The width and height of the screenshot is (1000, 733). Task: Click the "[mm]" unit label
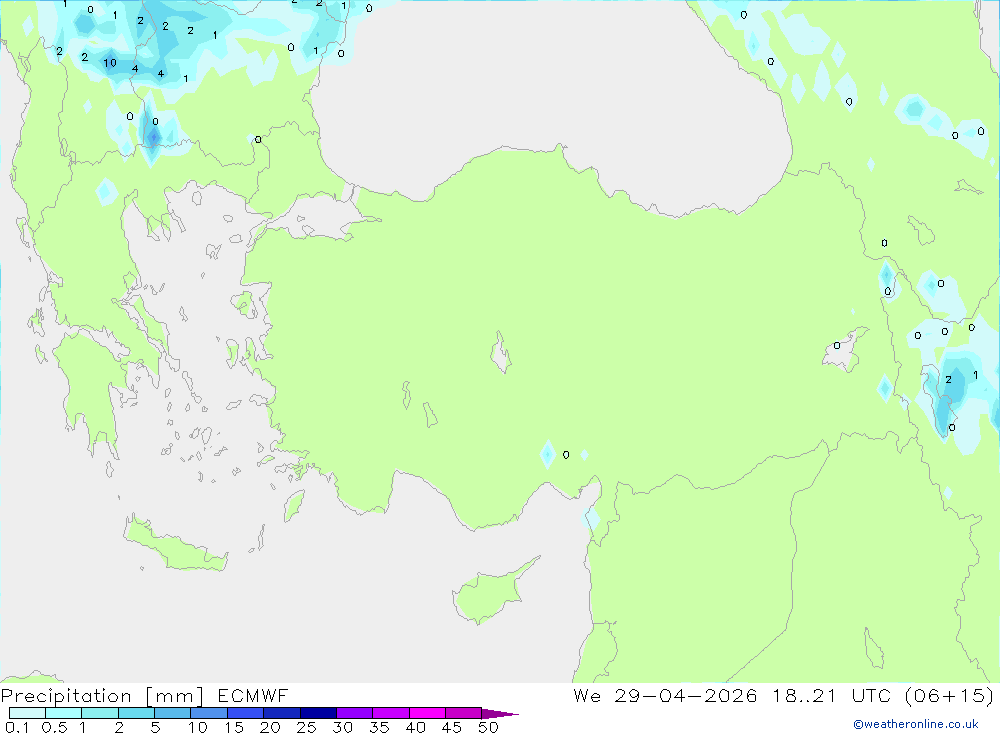175,696
